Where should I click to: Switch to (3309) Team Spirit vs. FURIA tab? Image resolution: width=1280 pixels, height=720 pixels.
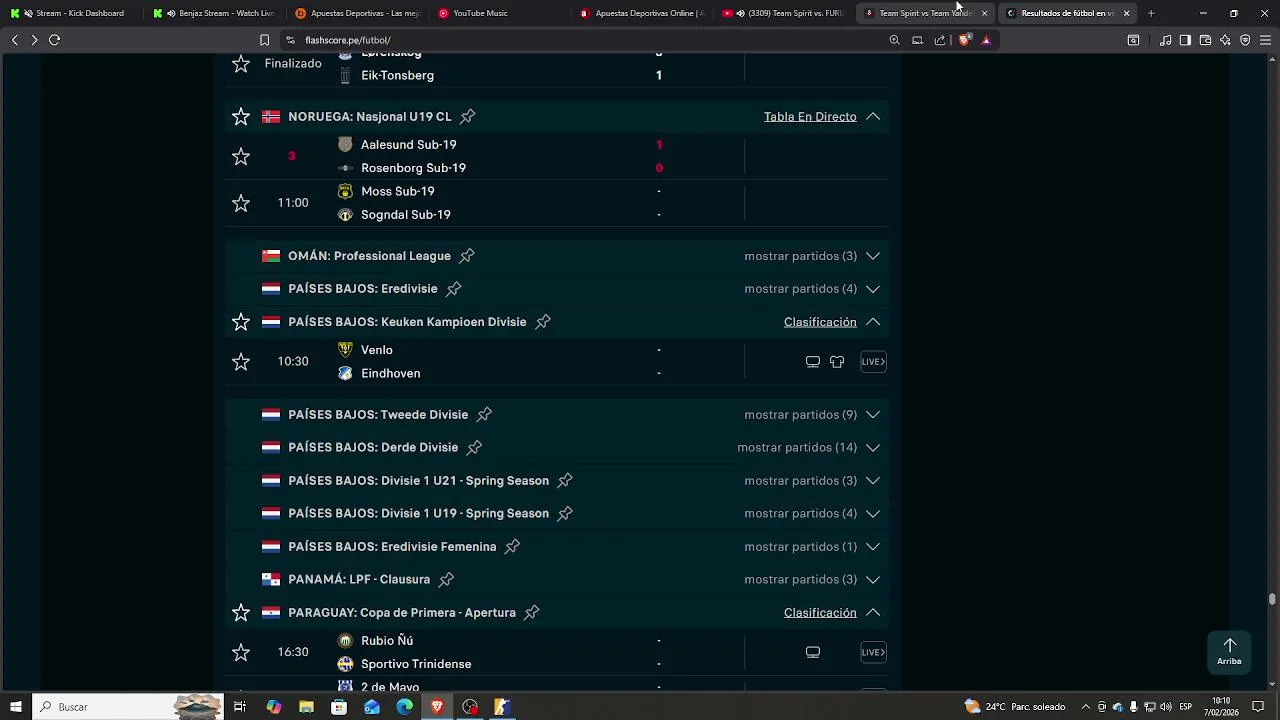tap(785, 13)
